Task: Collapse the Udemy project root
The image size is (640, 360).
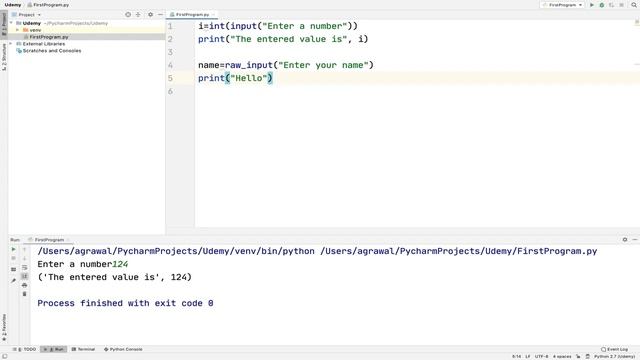Action: point(11,23)
